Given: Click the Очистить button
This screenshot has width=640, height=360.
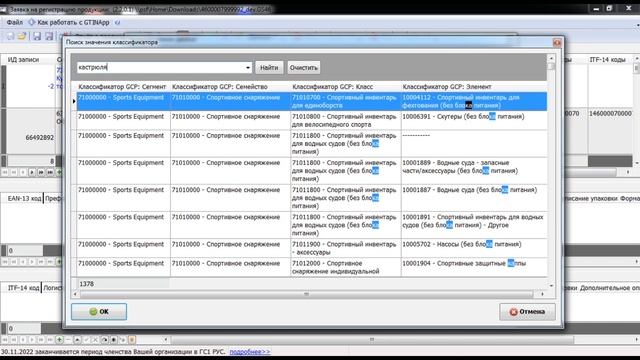Looking at the screenshot, I should pyautogui.click(x=303, y=67).
